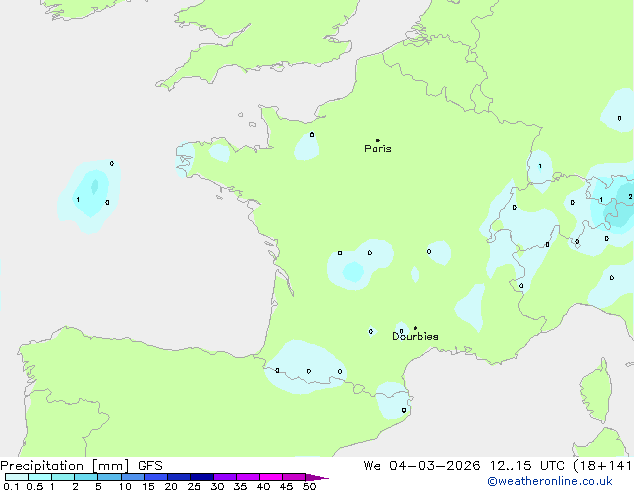
Task: Select legend swatch between 35 and 40
Action: (x=248, y=477)
